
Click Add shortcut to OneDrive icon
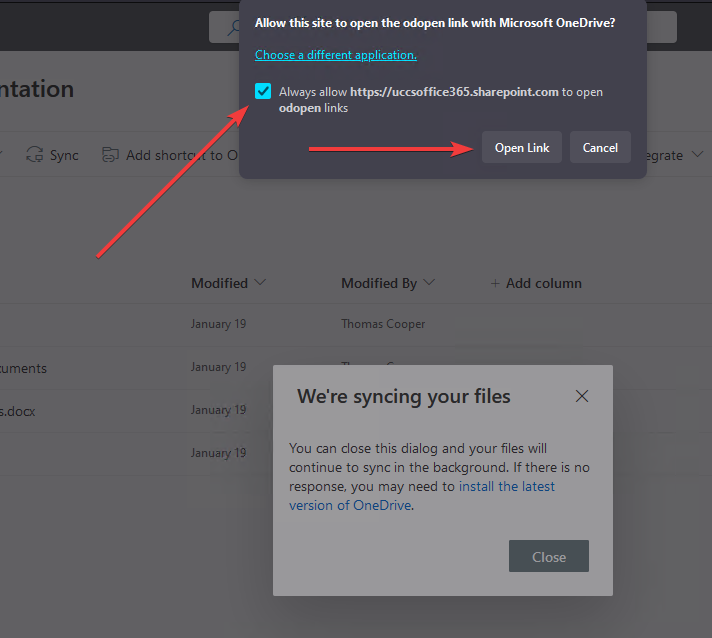pyautogui.click(x=110, y=155)
